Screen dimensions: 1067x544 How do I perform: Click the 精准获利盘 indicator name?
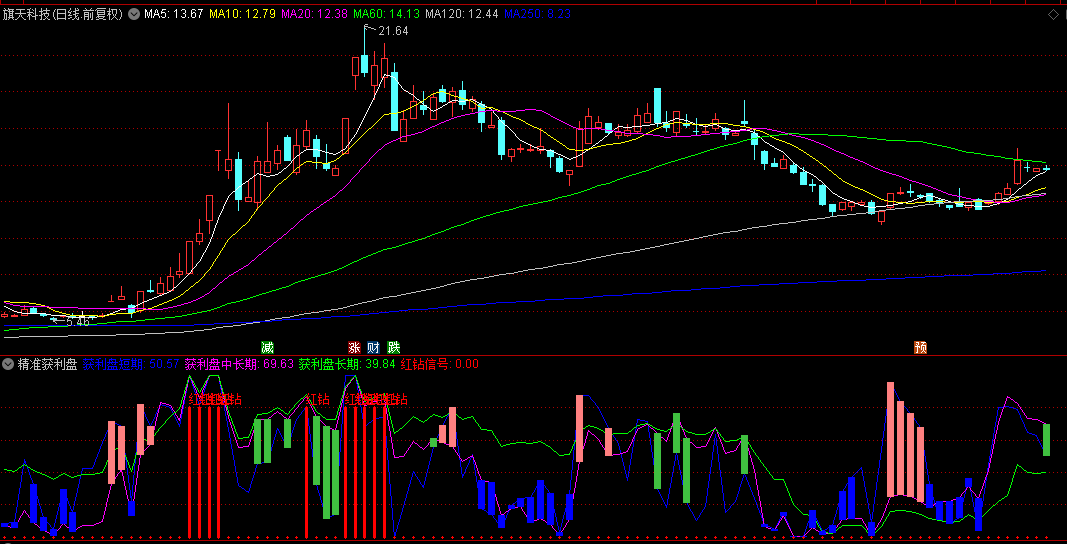click(47, 364)
